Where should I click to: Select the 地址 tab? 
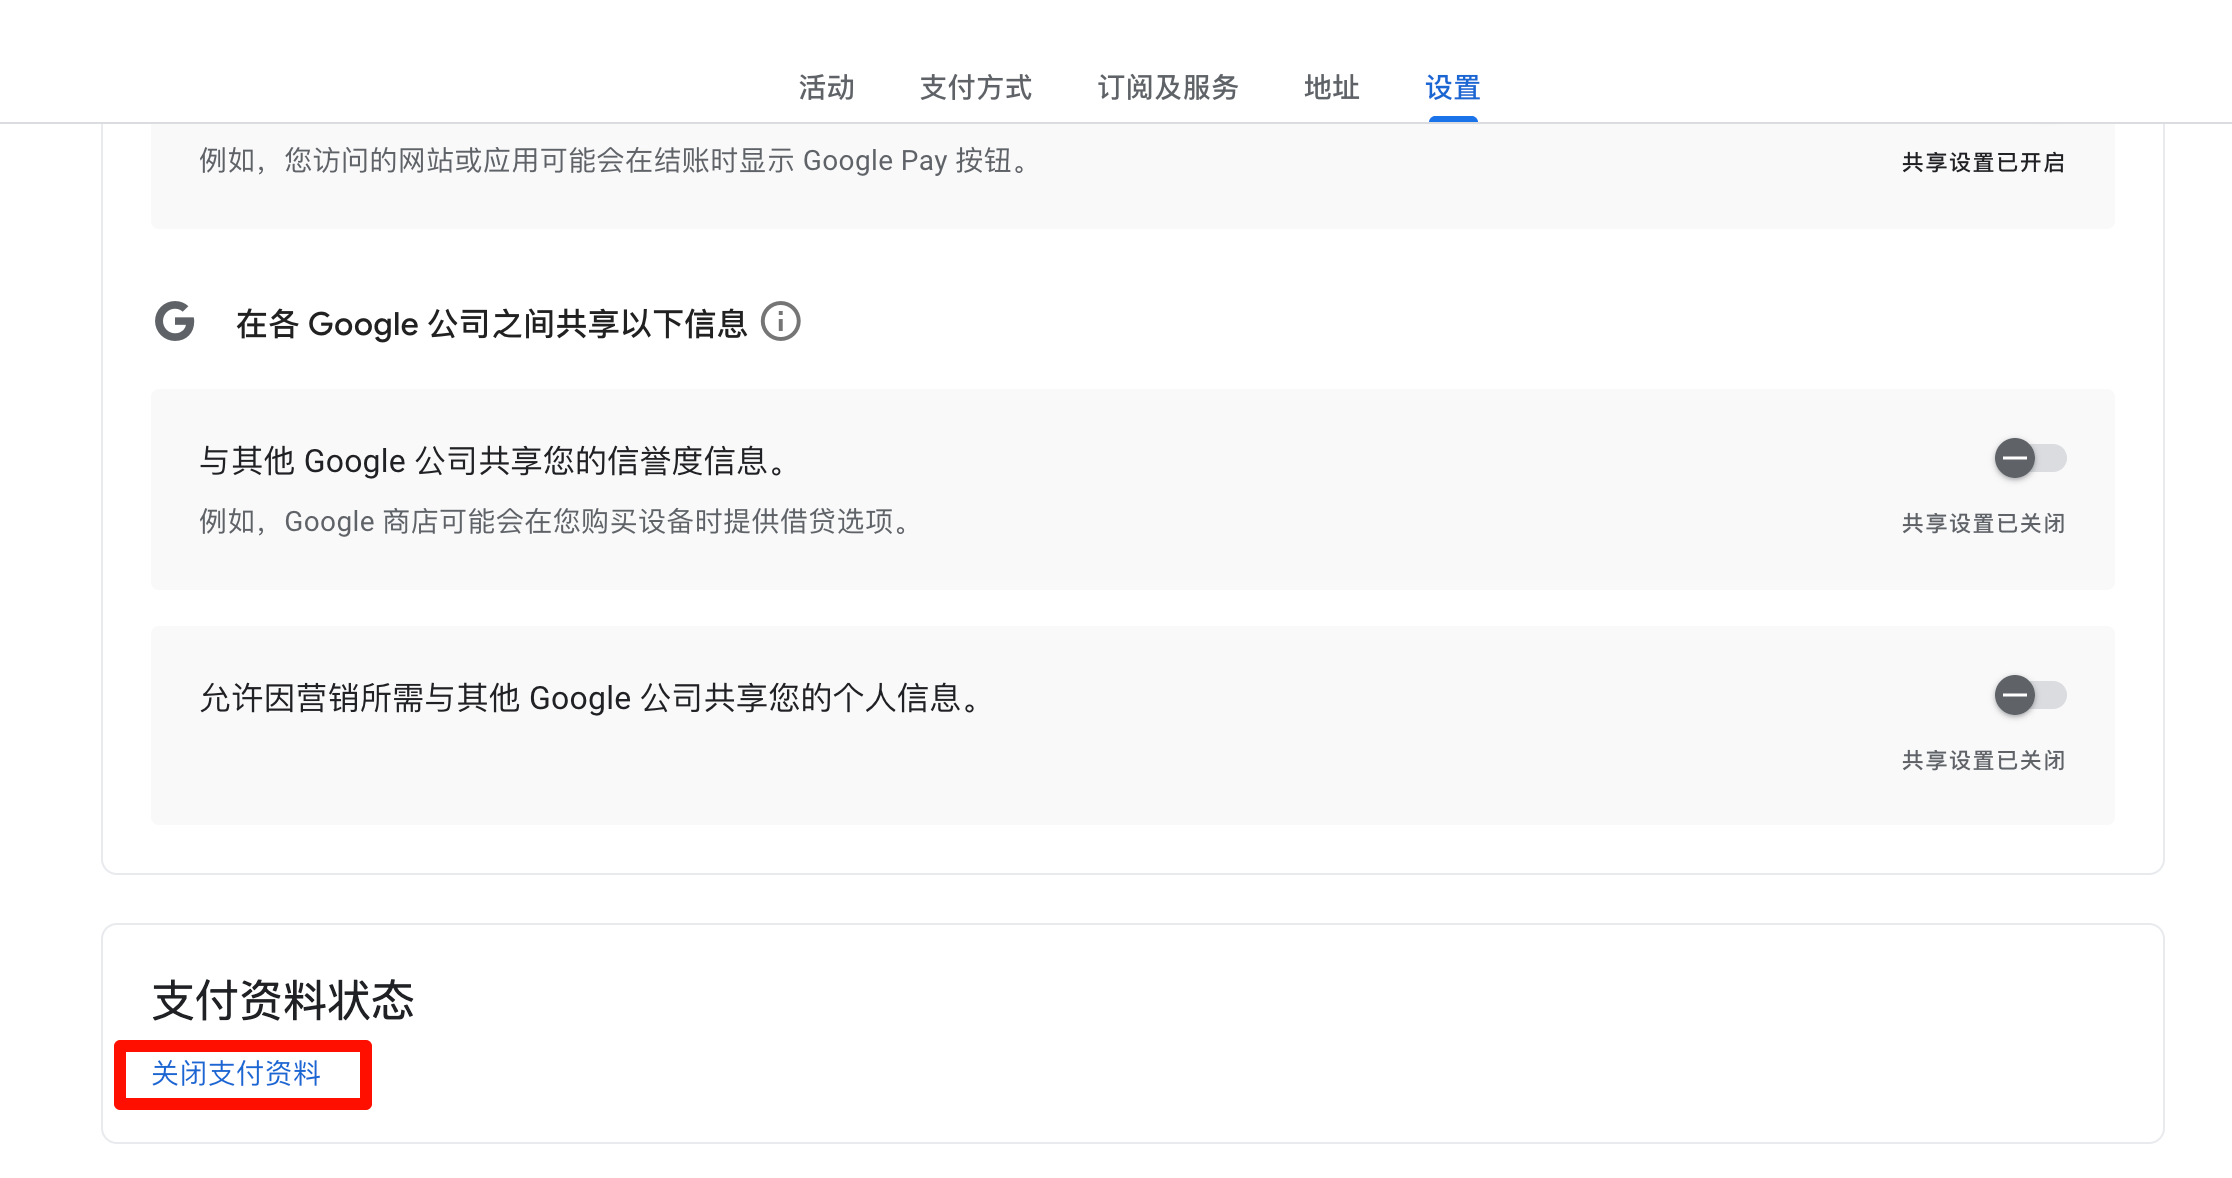click(x=1331, y=88)
